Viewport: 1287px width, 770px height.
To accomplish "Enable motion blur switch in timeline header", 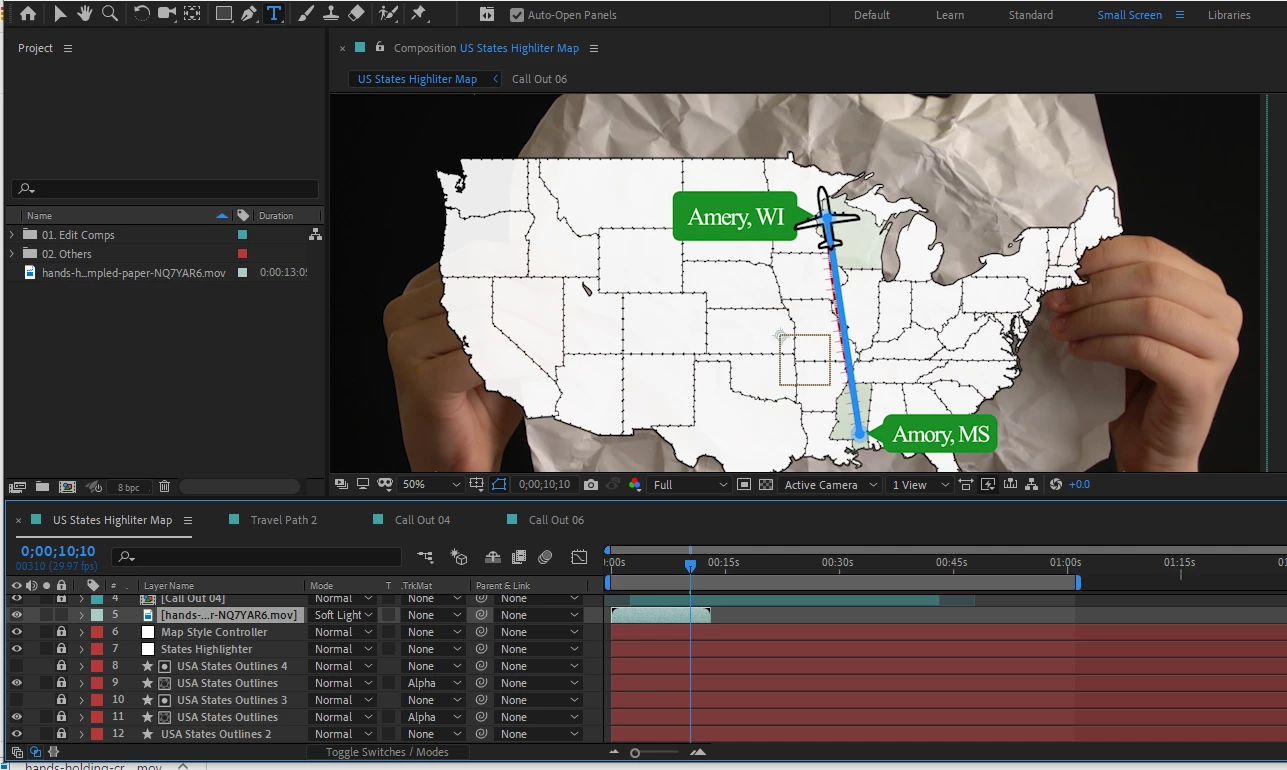I will pos(545,557).
